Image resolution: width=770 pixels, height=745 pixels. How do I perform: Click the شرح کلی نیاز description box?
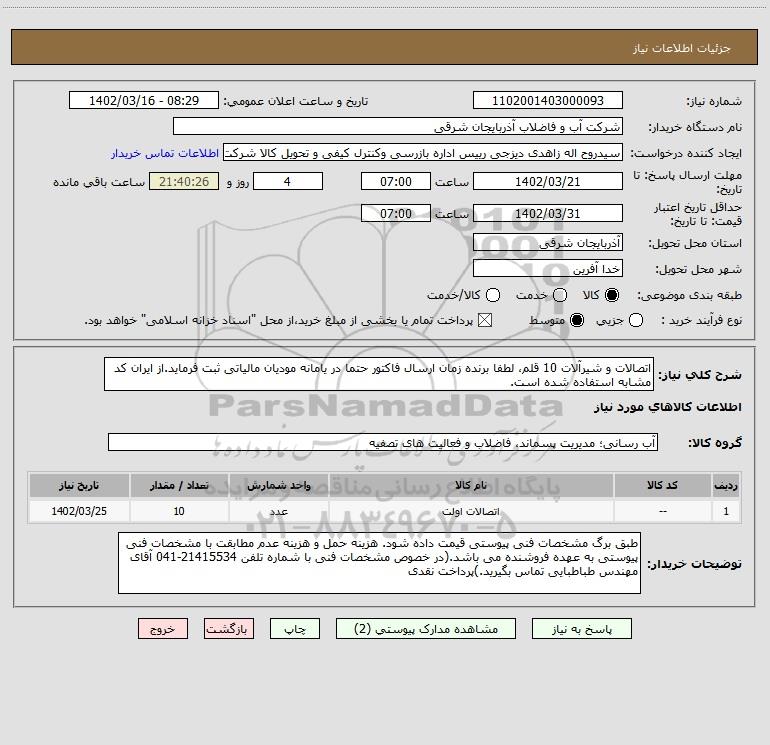pos(379,374)
